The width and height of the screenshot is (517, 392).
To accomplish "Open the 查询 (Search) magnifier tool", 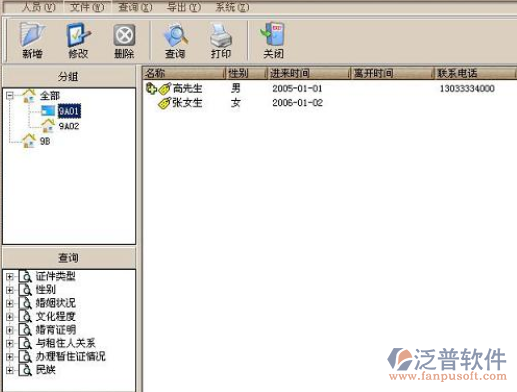I will pyautogui.click(x=176, y=35).
